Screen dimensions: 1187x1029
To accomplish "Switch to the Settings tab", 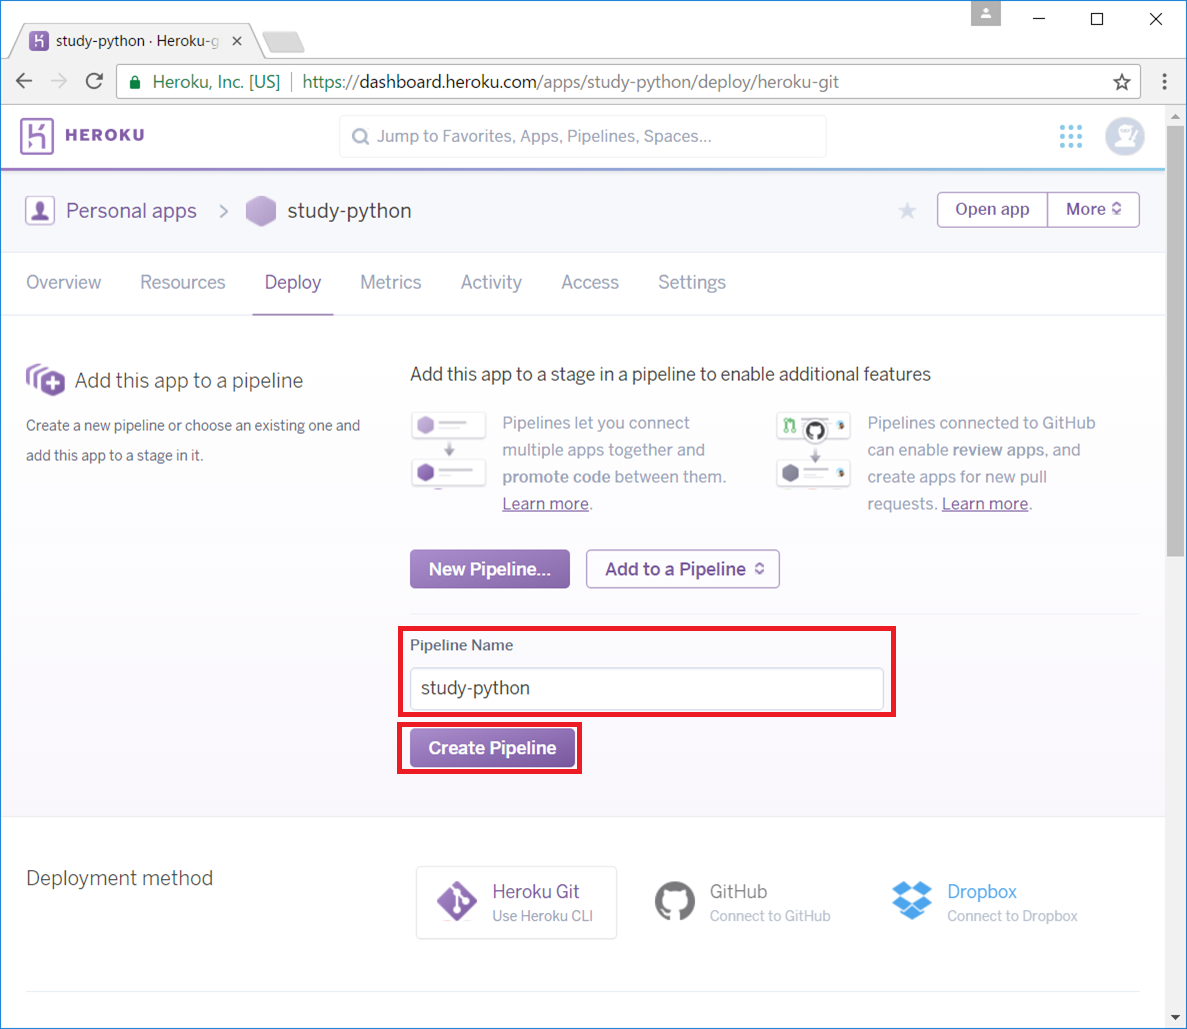I will pyautogui.click(x=691, y=282).
